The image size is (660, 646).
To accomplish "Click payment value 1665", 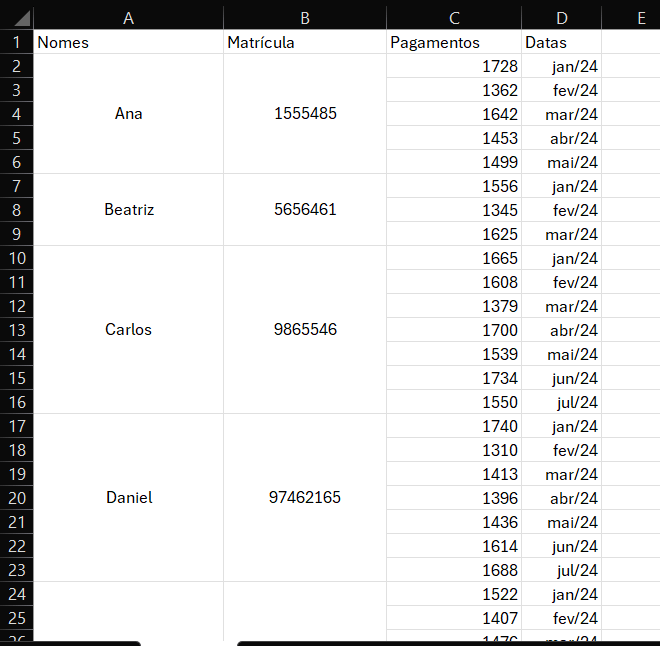I will 454,258.
